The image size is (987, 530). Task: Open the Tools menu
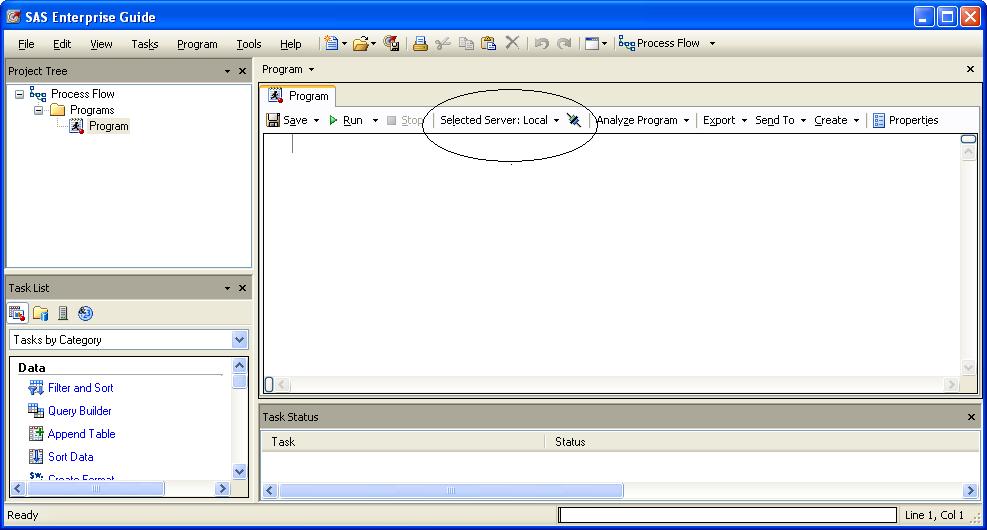coord(249,44)
